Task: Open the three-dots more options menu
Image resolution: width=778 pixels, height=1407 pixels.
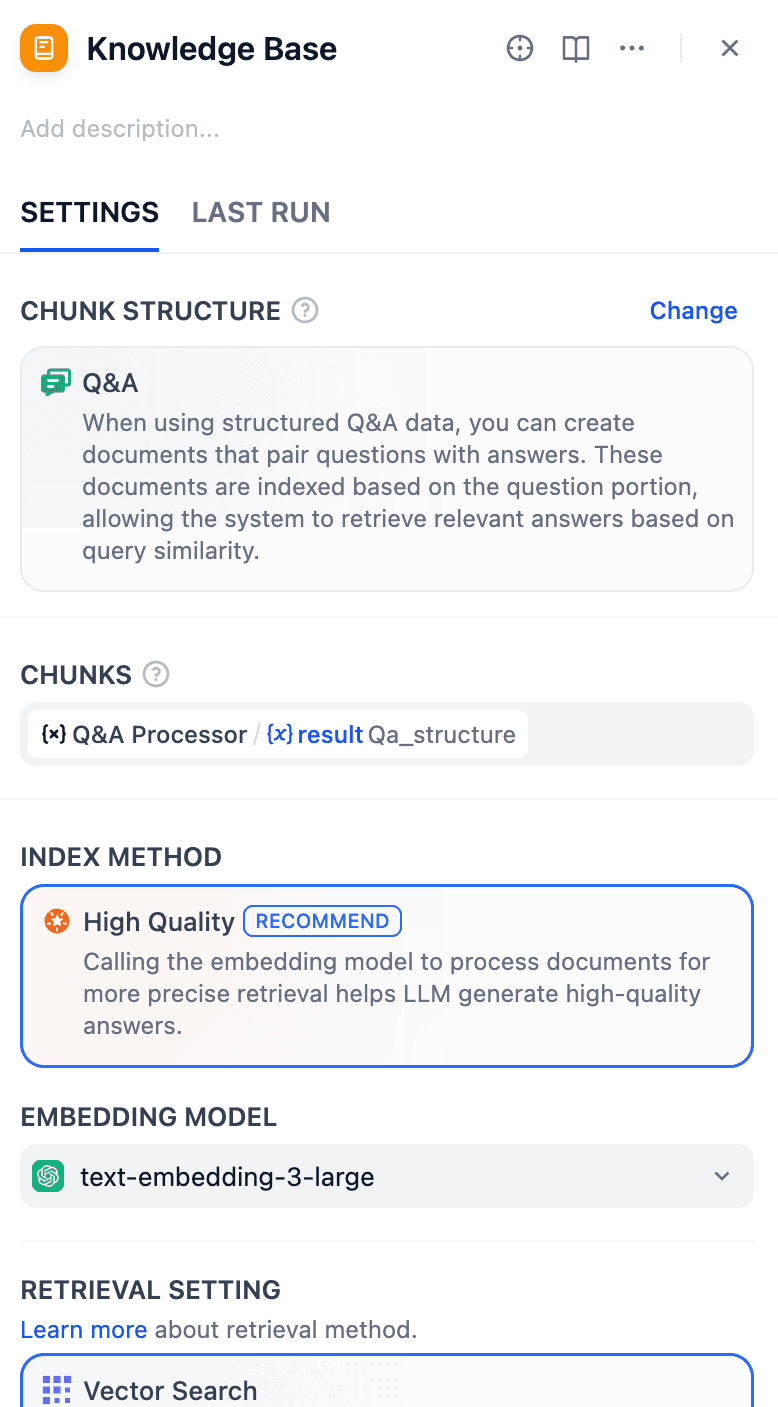Action: pyautogui.click(x=632, y=48)
